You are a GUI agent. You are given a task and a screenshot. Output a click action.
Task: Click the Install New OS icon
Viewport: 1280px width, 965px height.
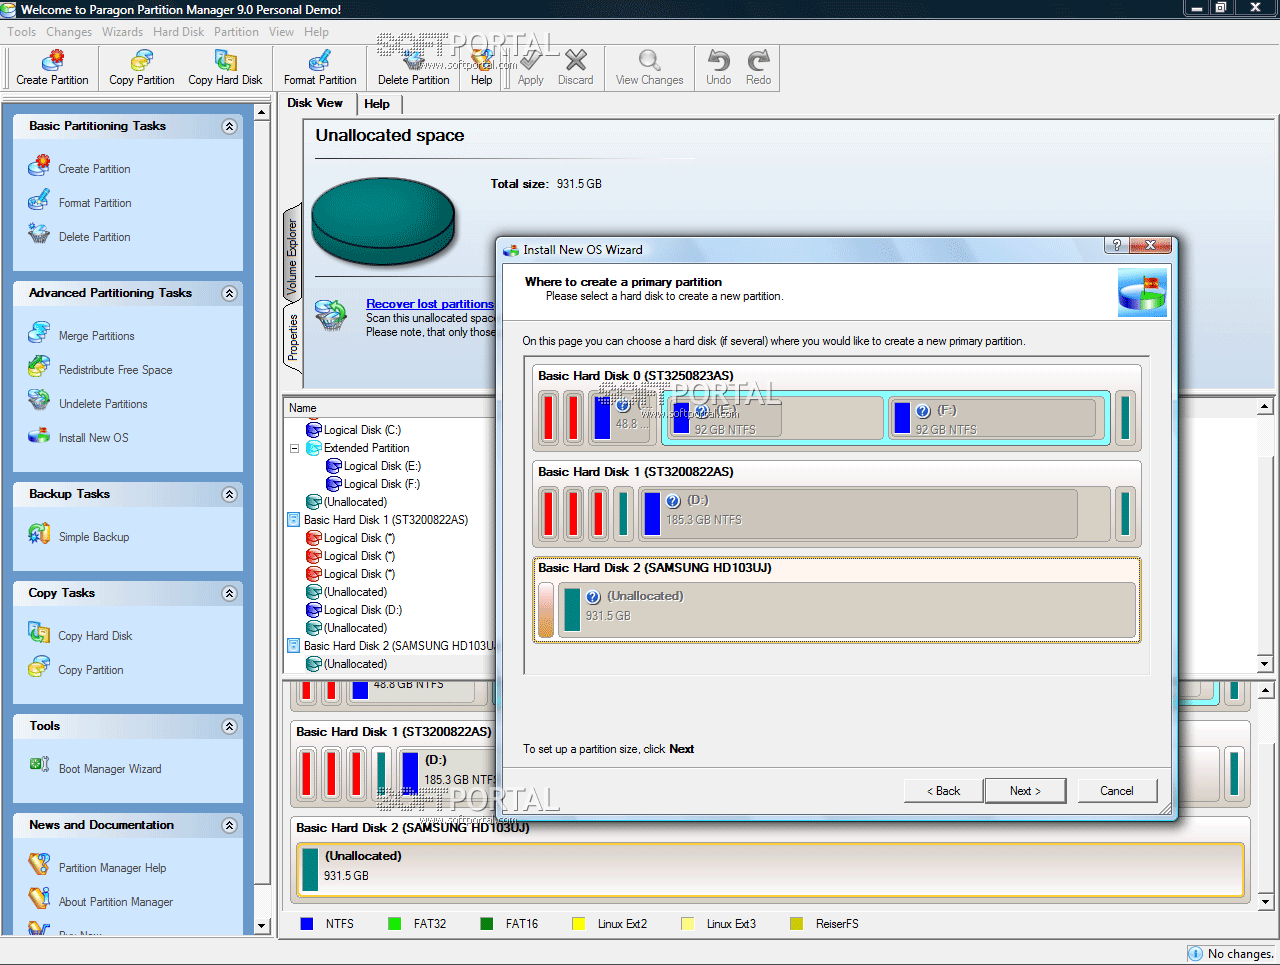39,435
